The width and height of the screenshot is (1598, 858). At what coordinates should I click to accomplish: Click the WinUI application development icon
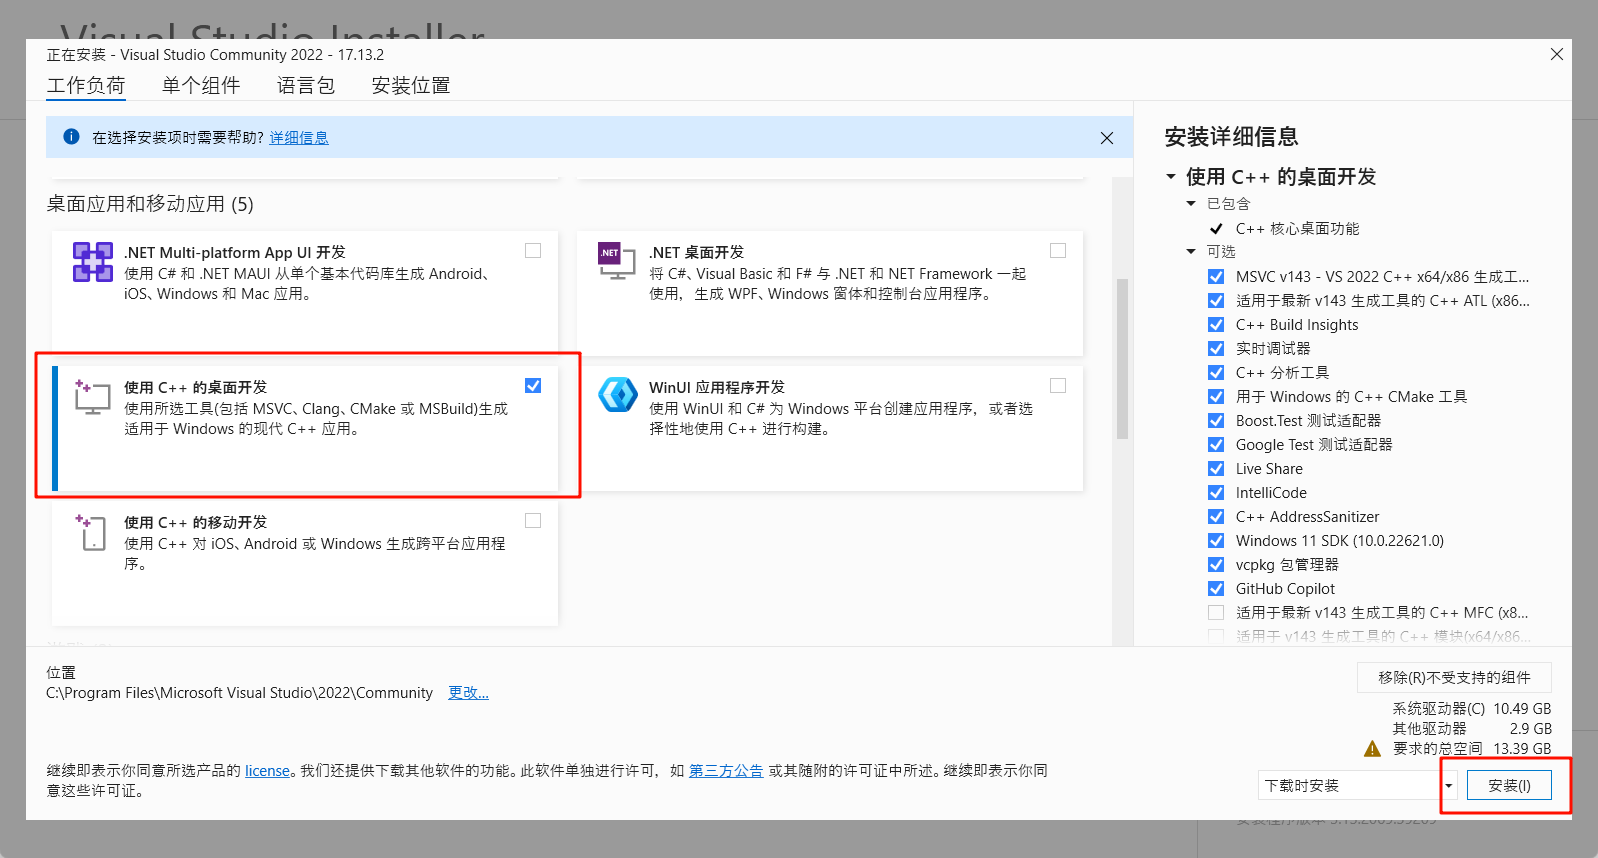(618, 395)
